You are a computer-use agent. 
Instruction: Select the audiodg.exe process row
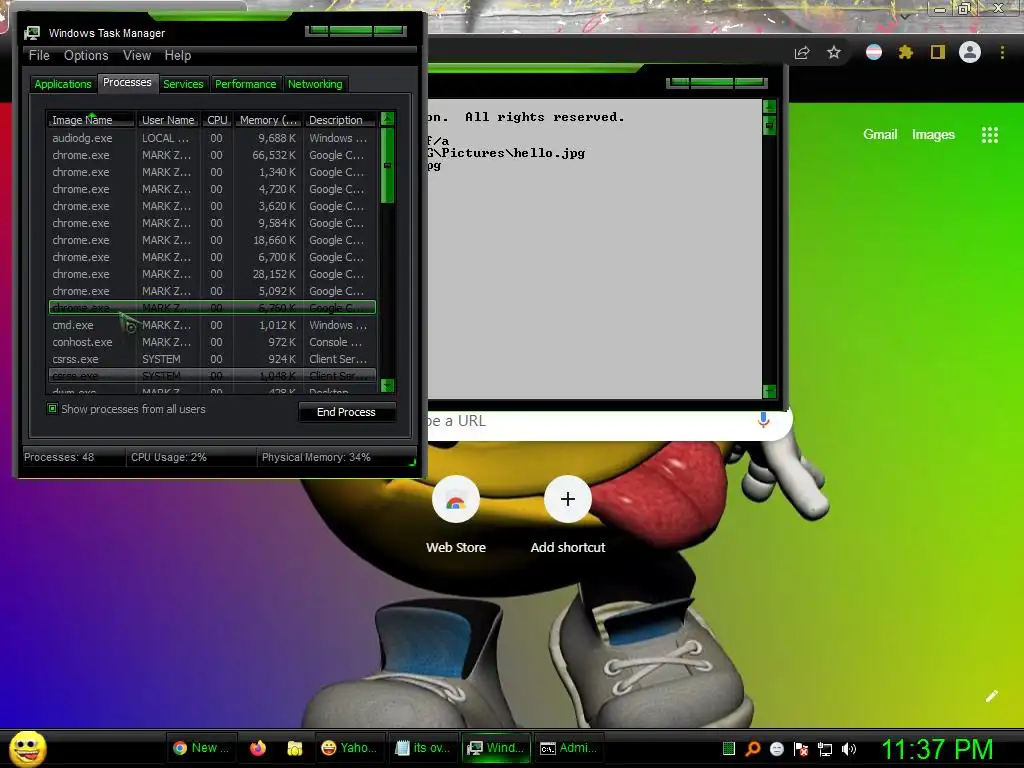tap(212, 138)
